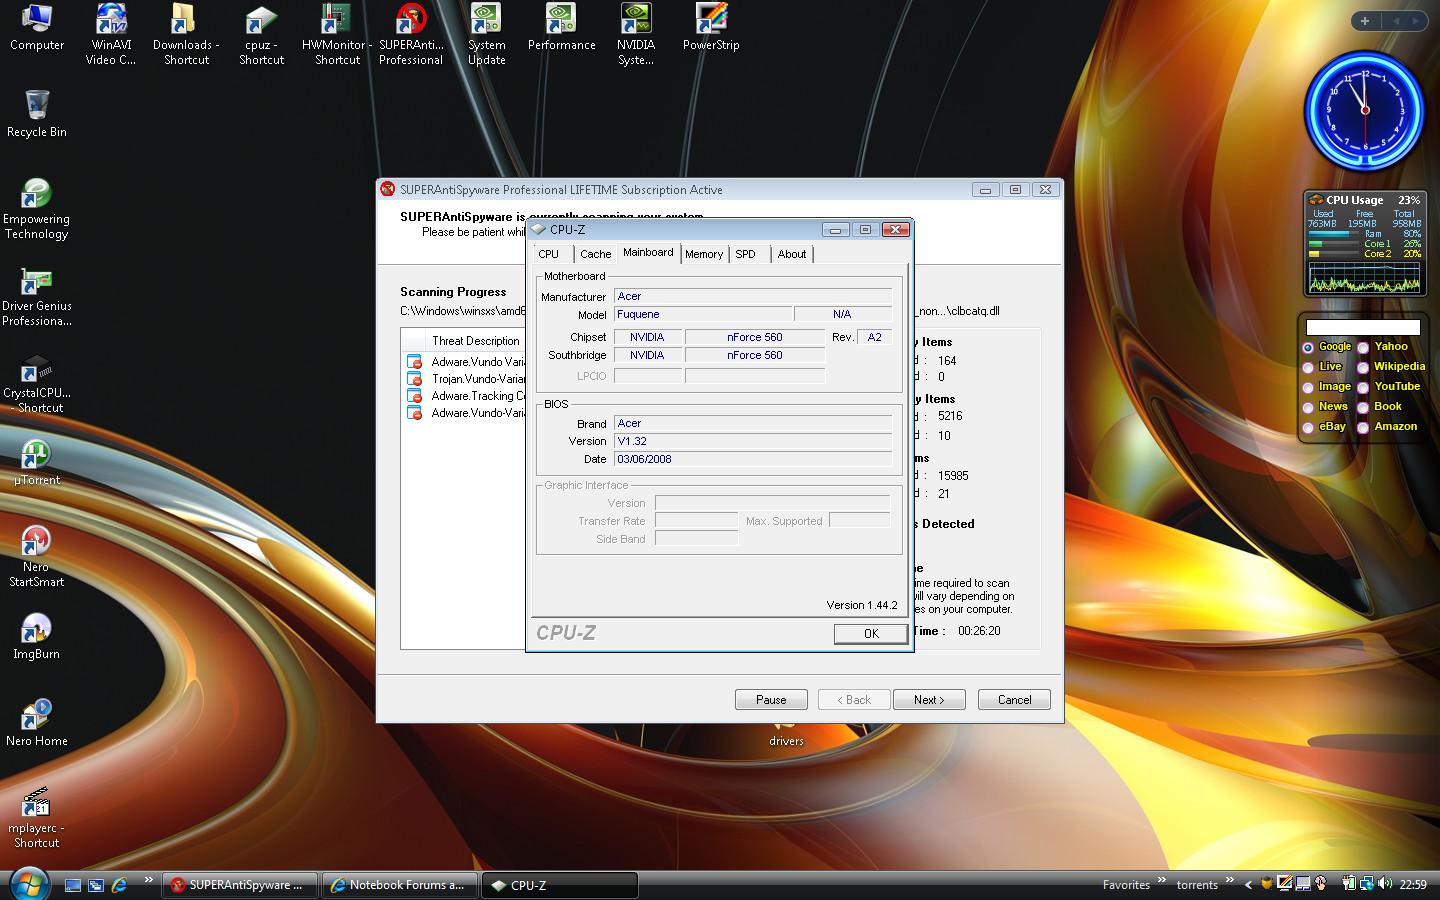The image size is (1440, 900).
Task: Launch the µTorrent desktop icon
Action: pyautogui.click(x=37, y=462)
